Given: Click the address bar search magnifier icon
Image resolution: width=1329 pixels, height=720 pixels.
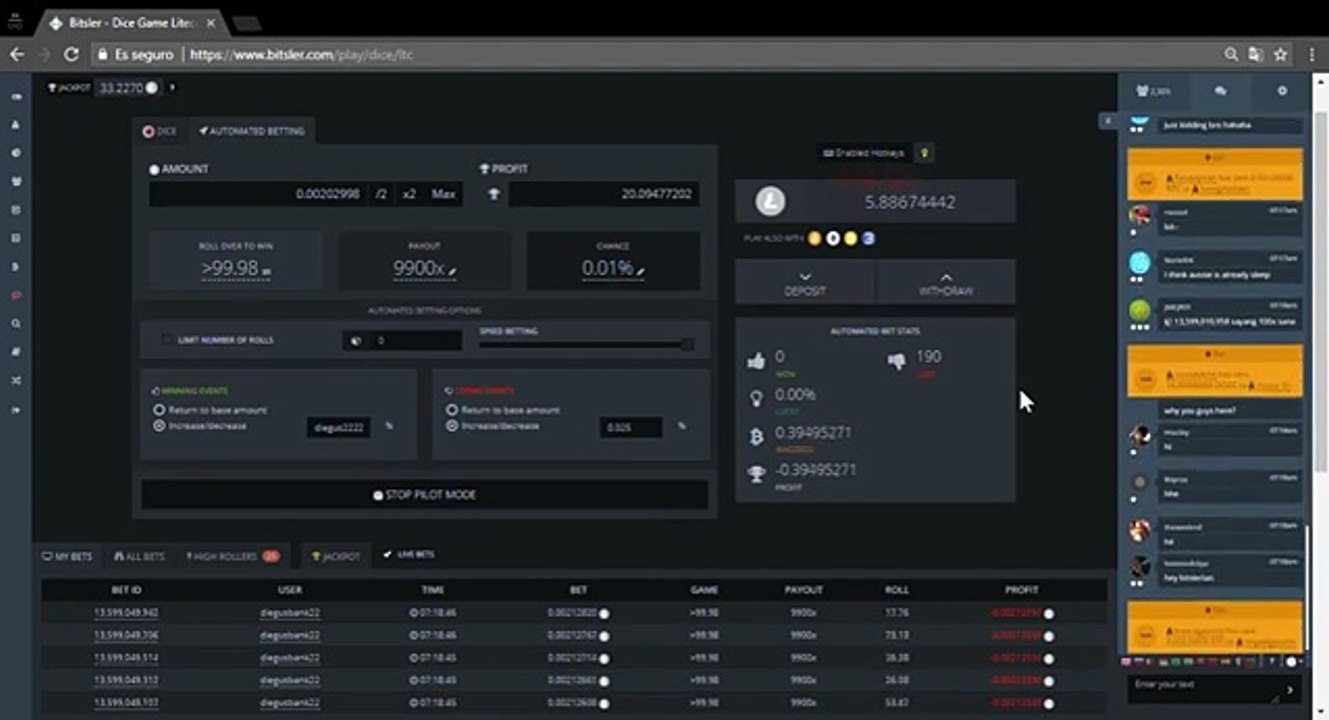Looking at the screenshot, I should [1231, 54].
